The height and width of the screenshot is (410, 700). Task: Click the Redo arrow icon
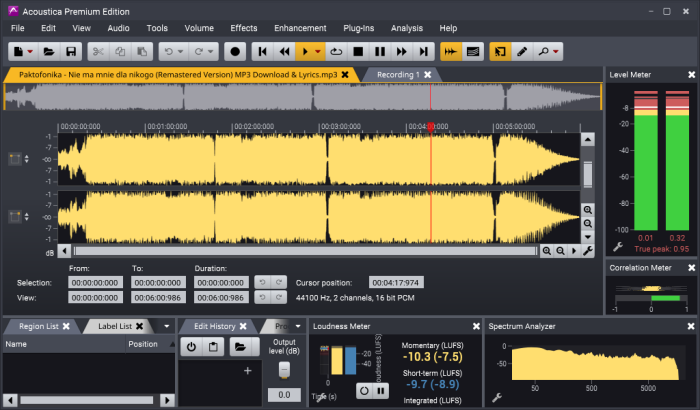tap(199, 52)
